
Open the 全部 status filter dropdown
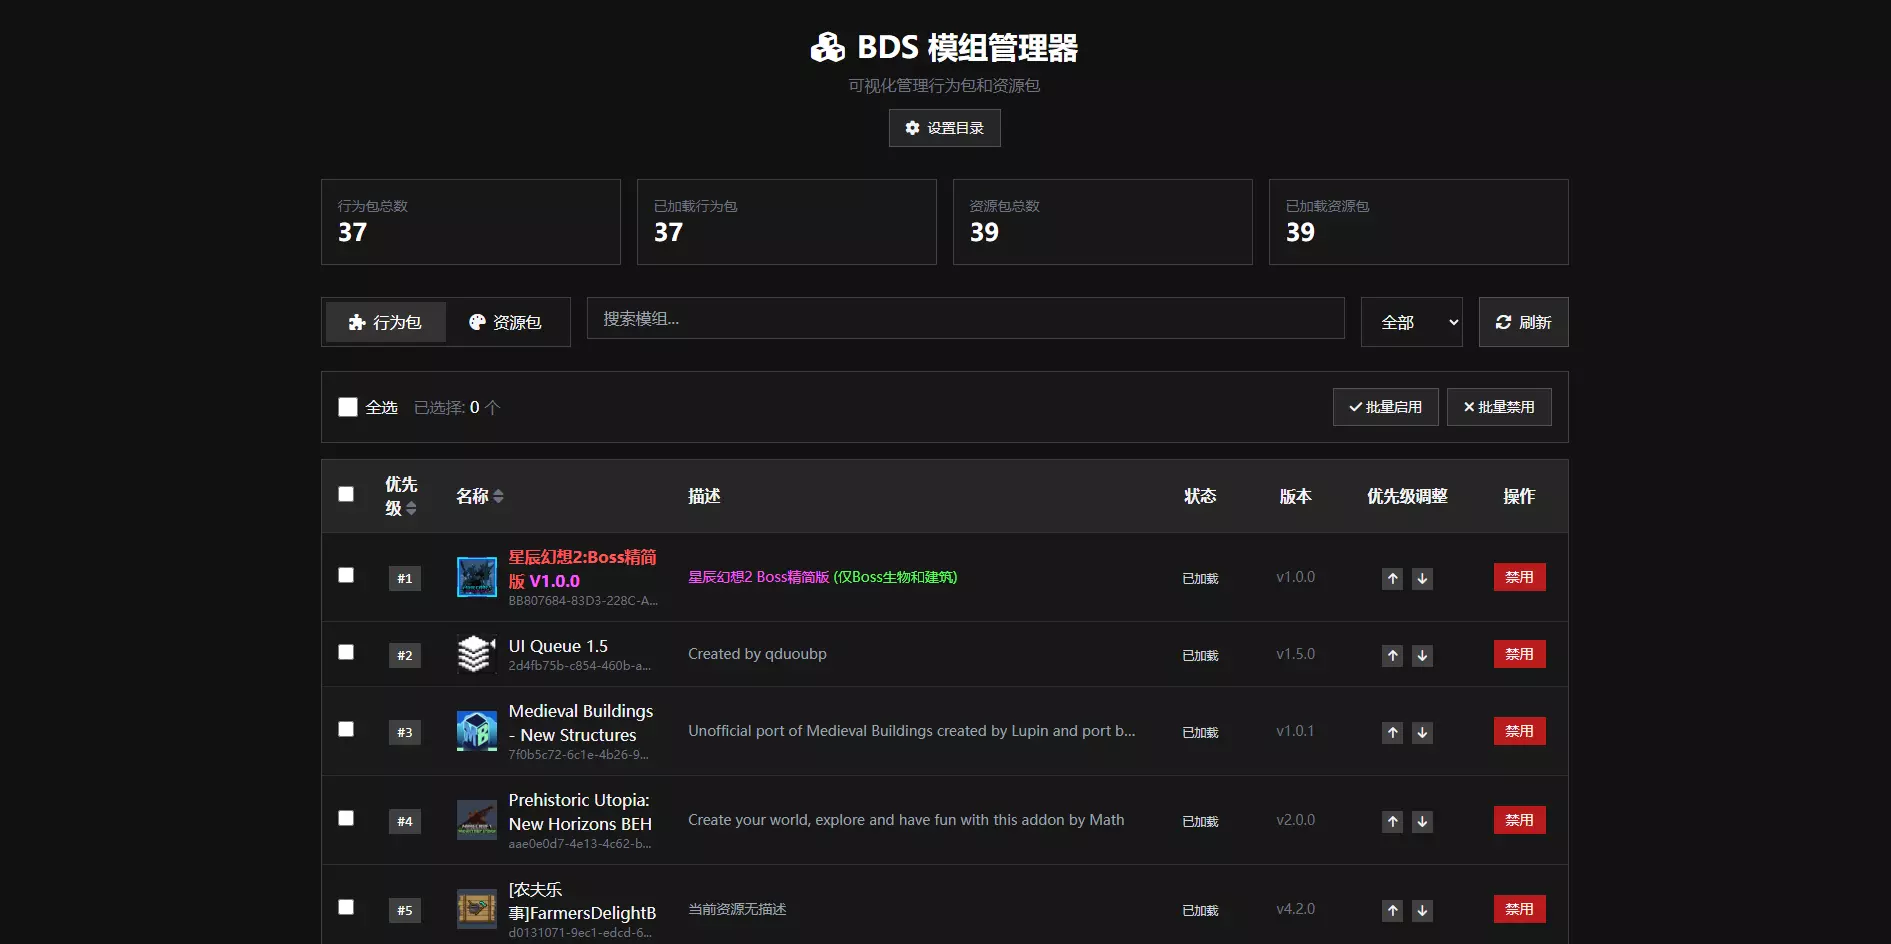coord(1412,322)
